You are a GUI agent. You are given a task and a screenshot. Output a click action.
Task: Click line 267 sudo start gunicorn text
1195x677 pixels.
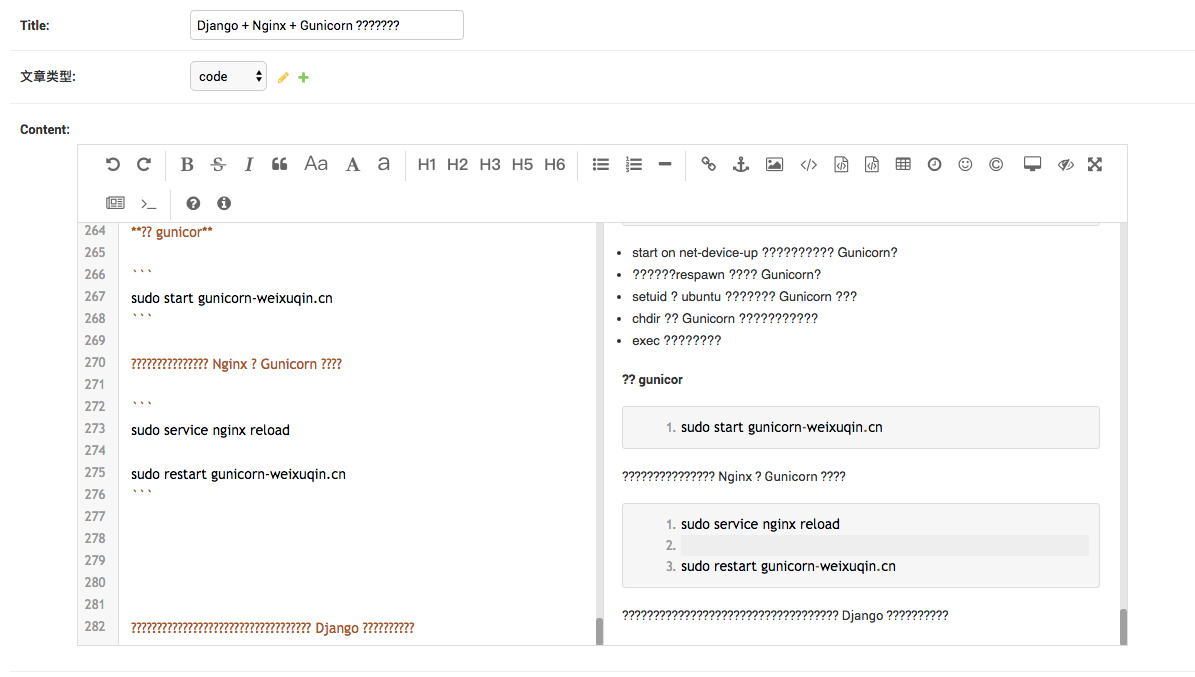click(232, 298)
